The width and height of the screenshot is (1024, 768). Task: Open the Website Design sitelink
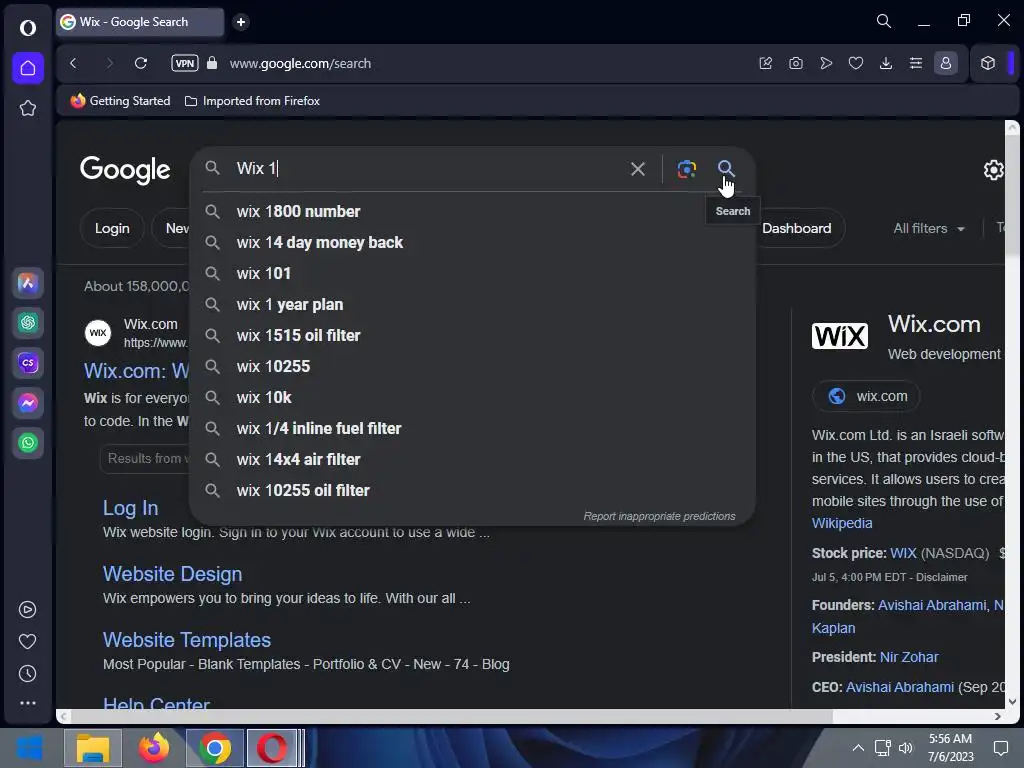(x=172, y=573)
